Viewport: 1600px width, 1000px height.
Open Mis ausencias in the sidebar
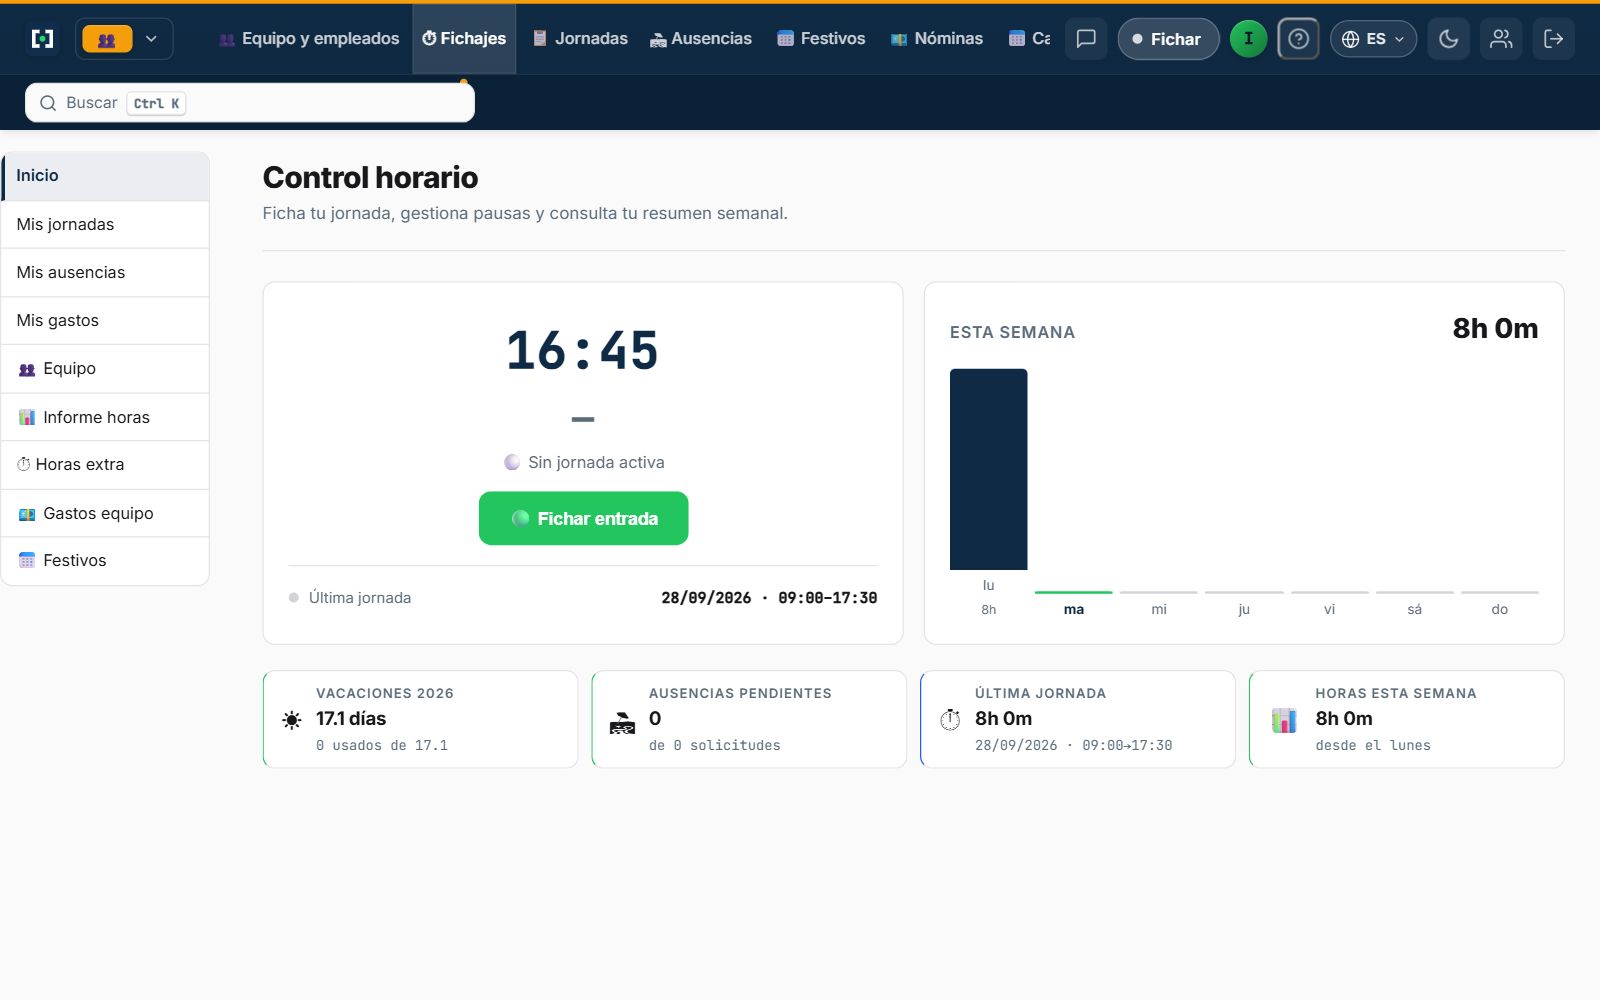105,273
